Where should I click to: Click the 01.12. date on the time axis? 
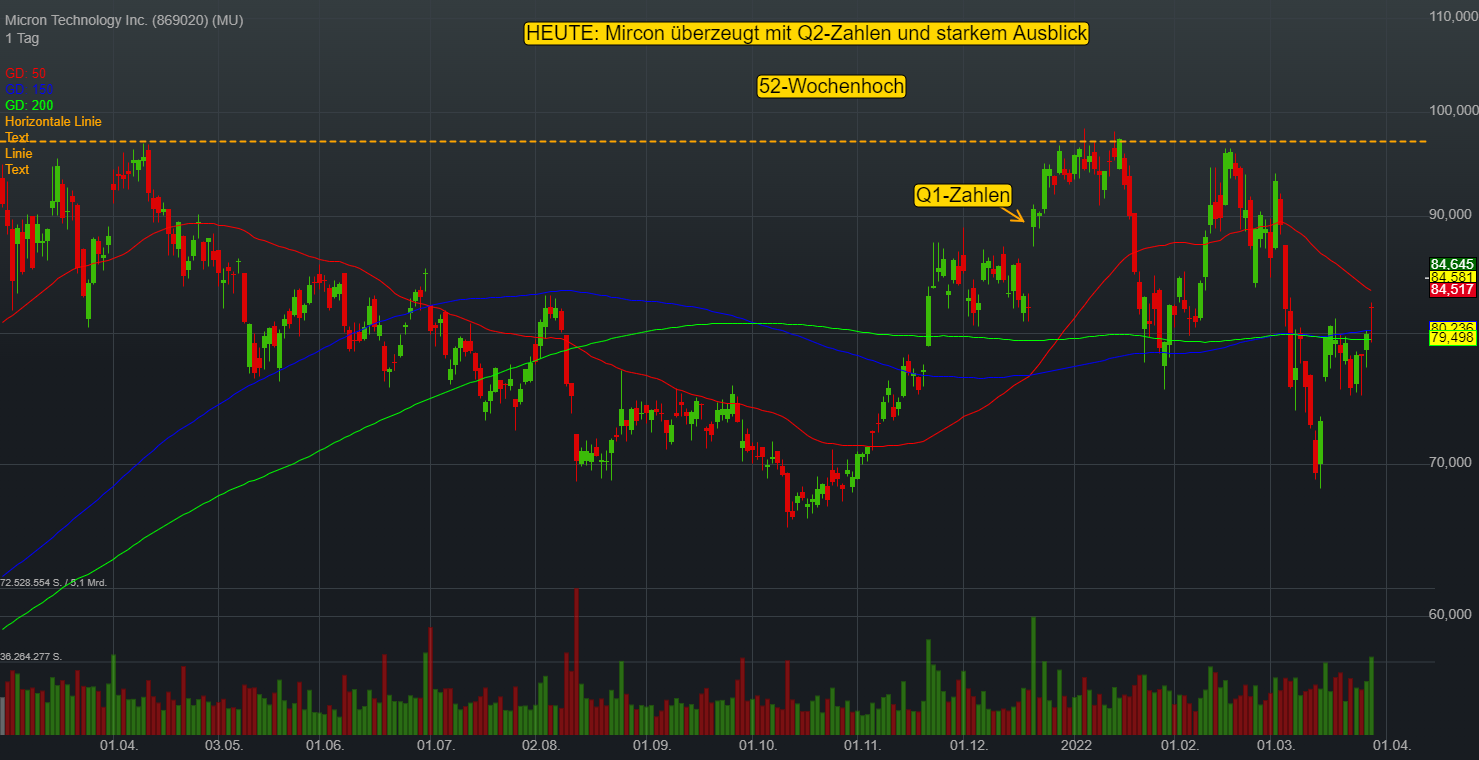click(x=968, y=746)
